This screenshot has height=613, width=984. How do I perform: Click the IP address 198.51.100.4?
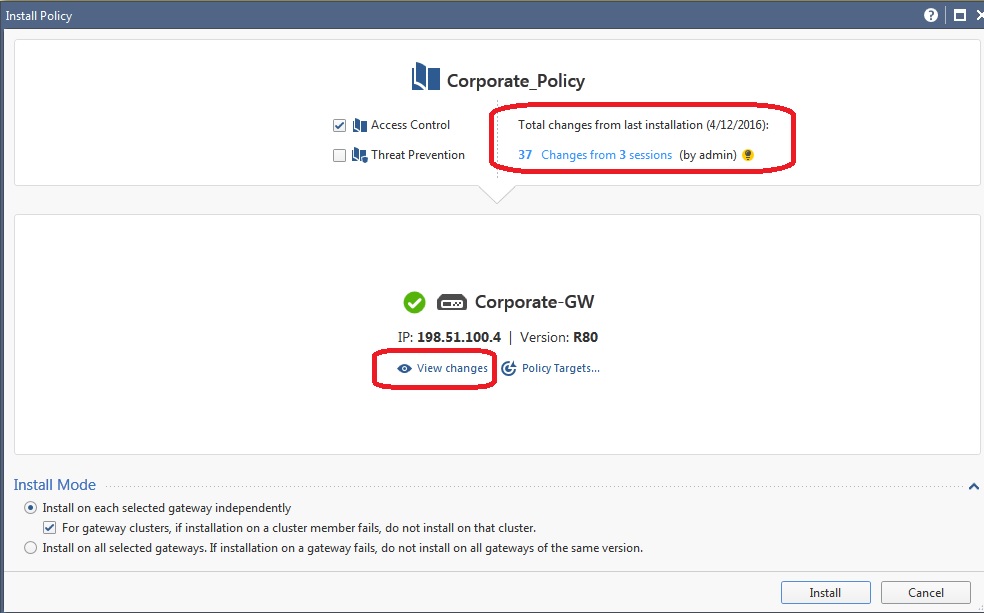(x=459, y=338)
